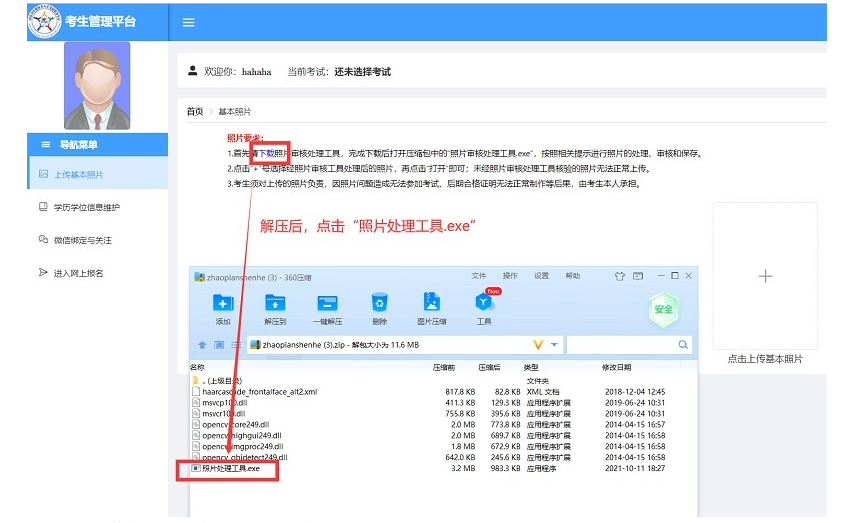Select the opencv_highgui249.dll file row

tap(443, 435)
